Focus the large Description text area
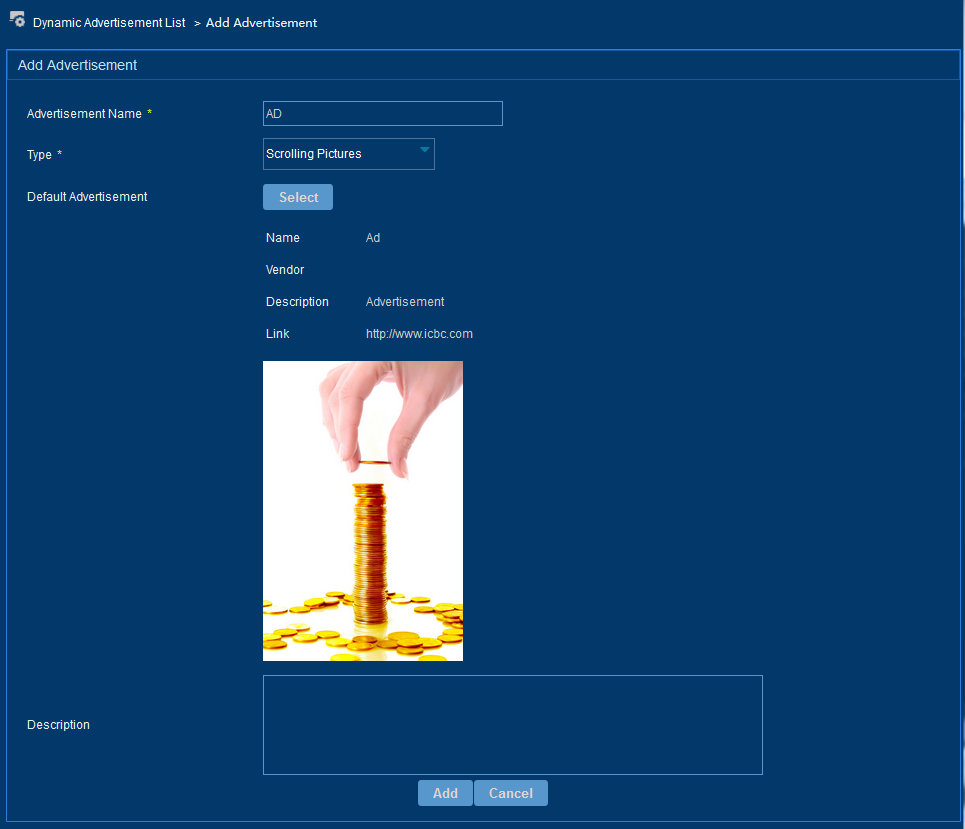Screen dimensions: 965x829 coord(513,725)
